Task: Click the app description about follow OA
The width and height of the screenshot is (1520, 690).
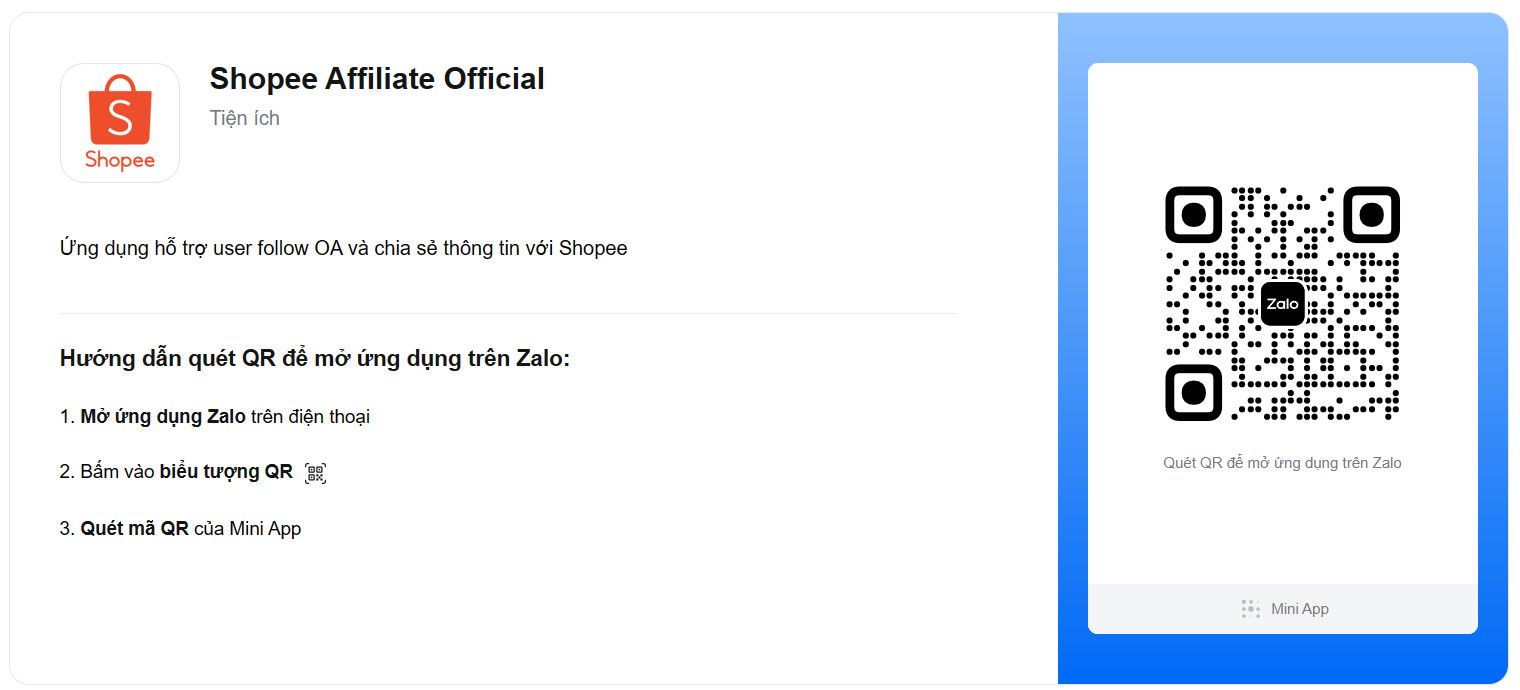Action: pos(344,248)
